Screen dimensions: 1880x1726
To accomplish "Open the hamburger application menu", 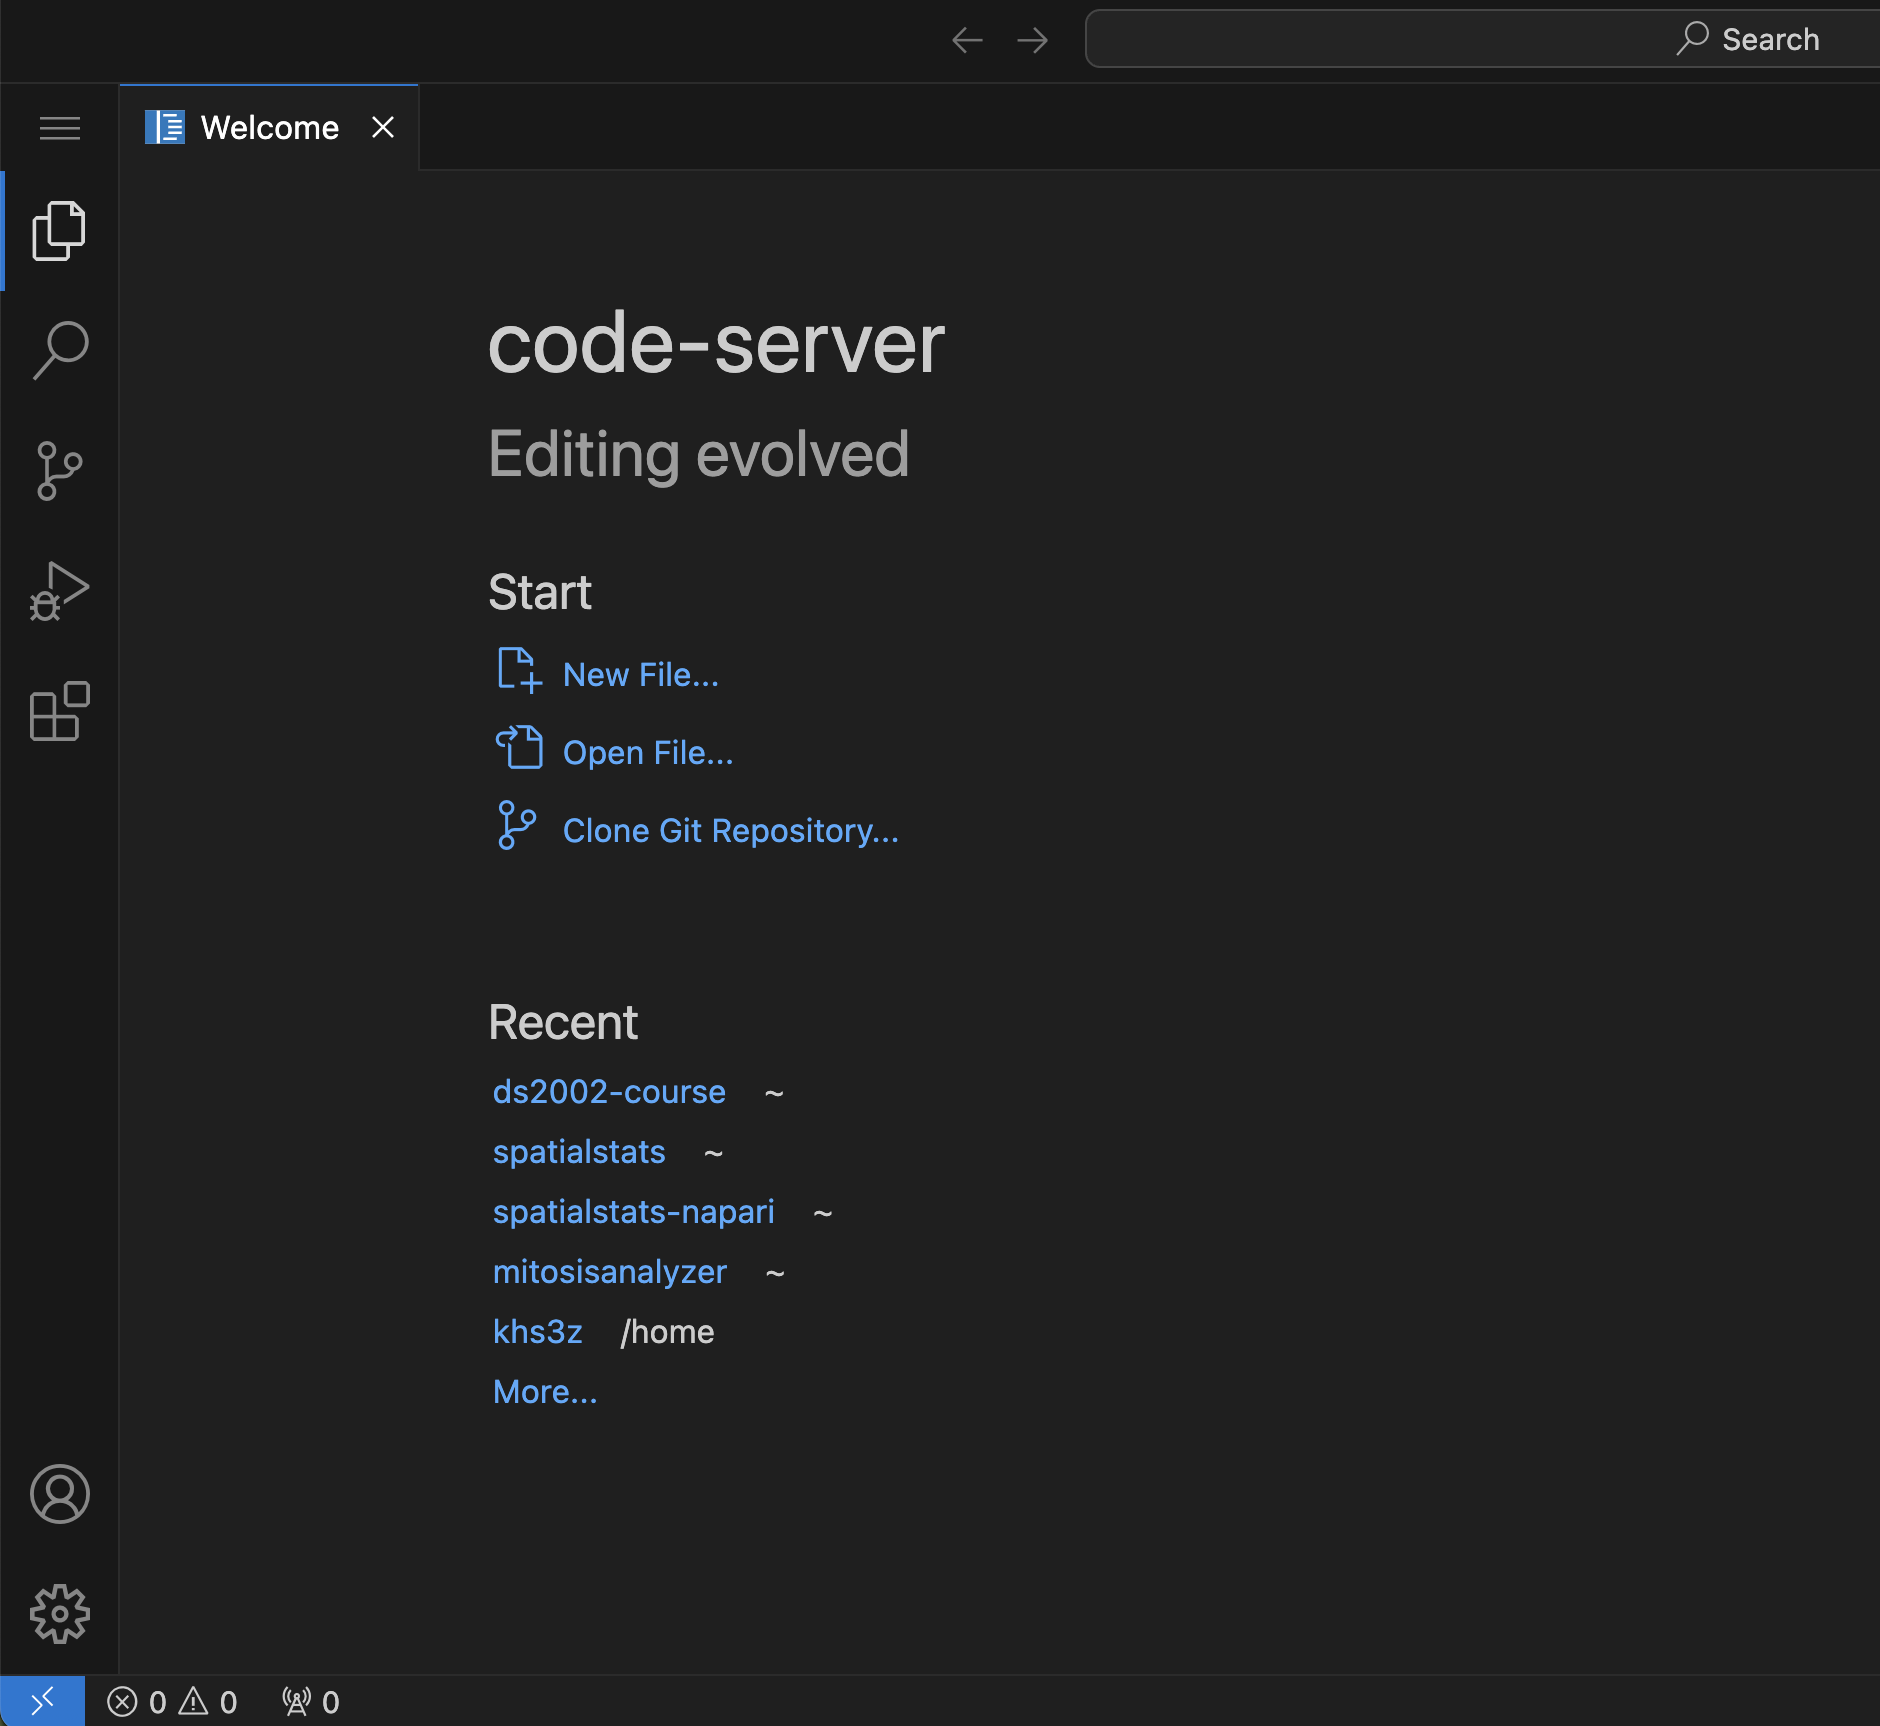I will point(59,127).
